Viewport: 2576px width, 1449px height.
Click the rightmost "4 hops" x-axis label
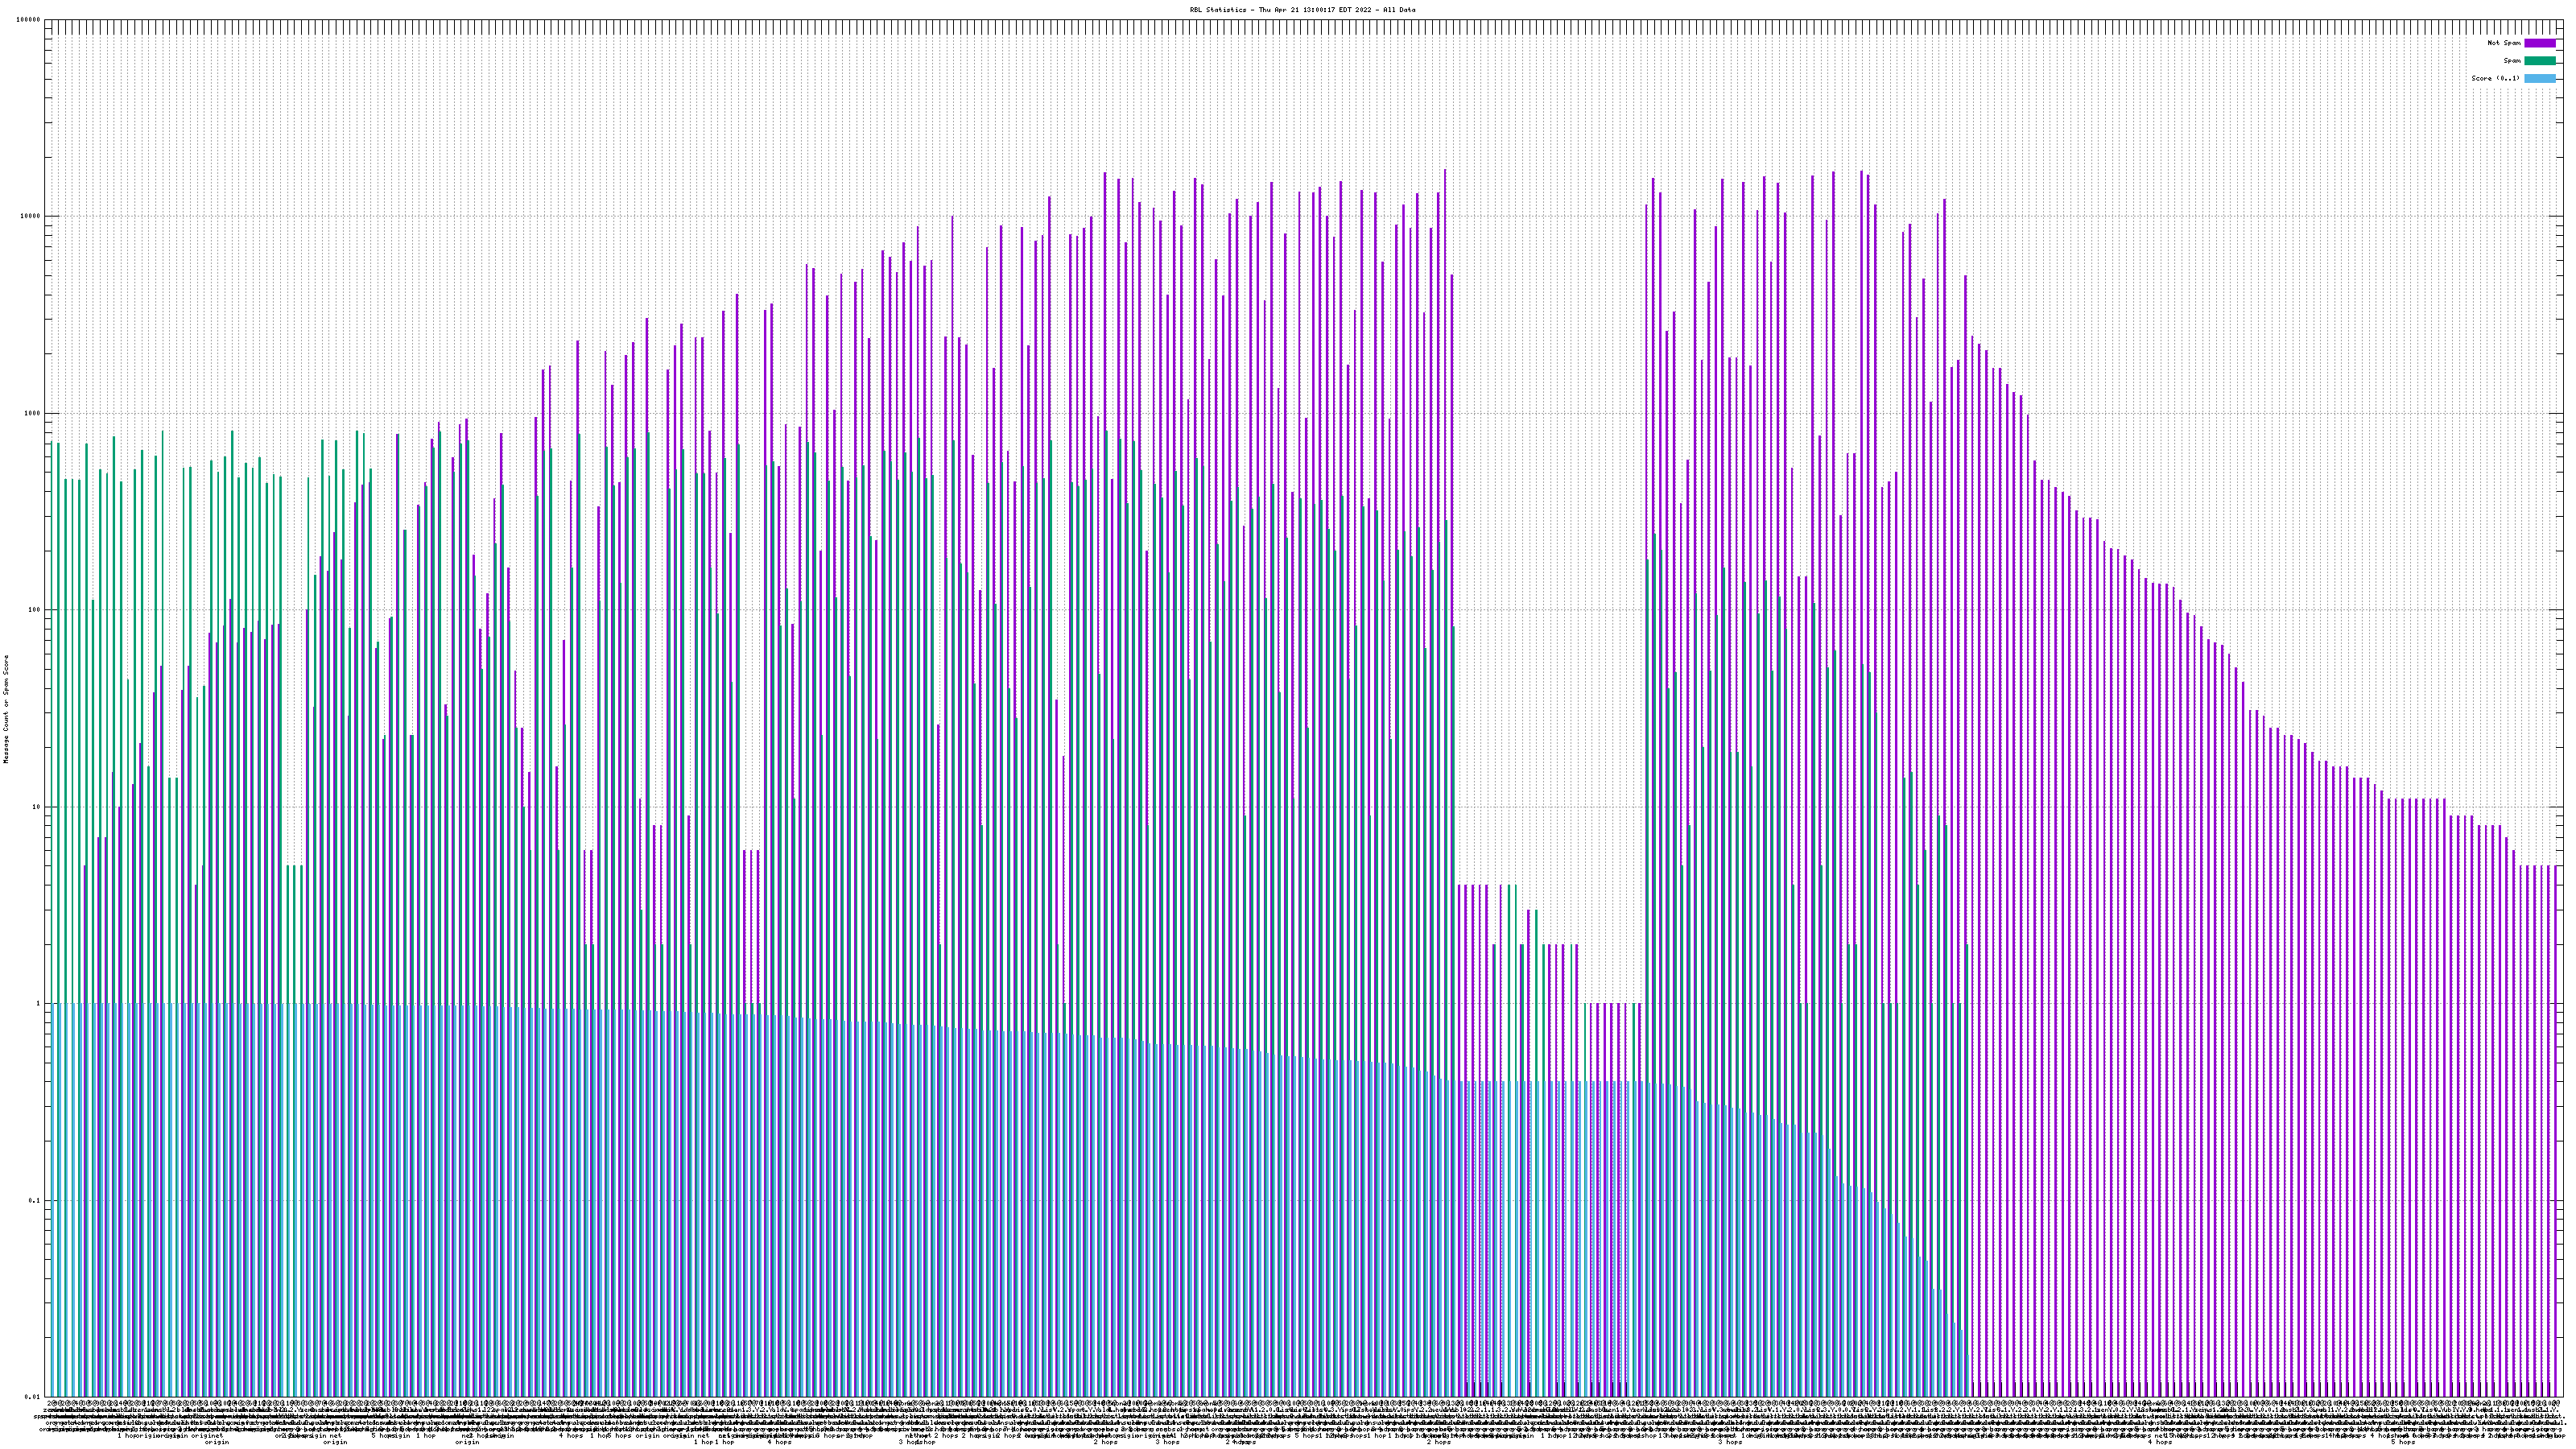pyautogui.click(x=2159, y=1442)
